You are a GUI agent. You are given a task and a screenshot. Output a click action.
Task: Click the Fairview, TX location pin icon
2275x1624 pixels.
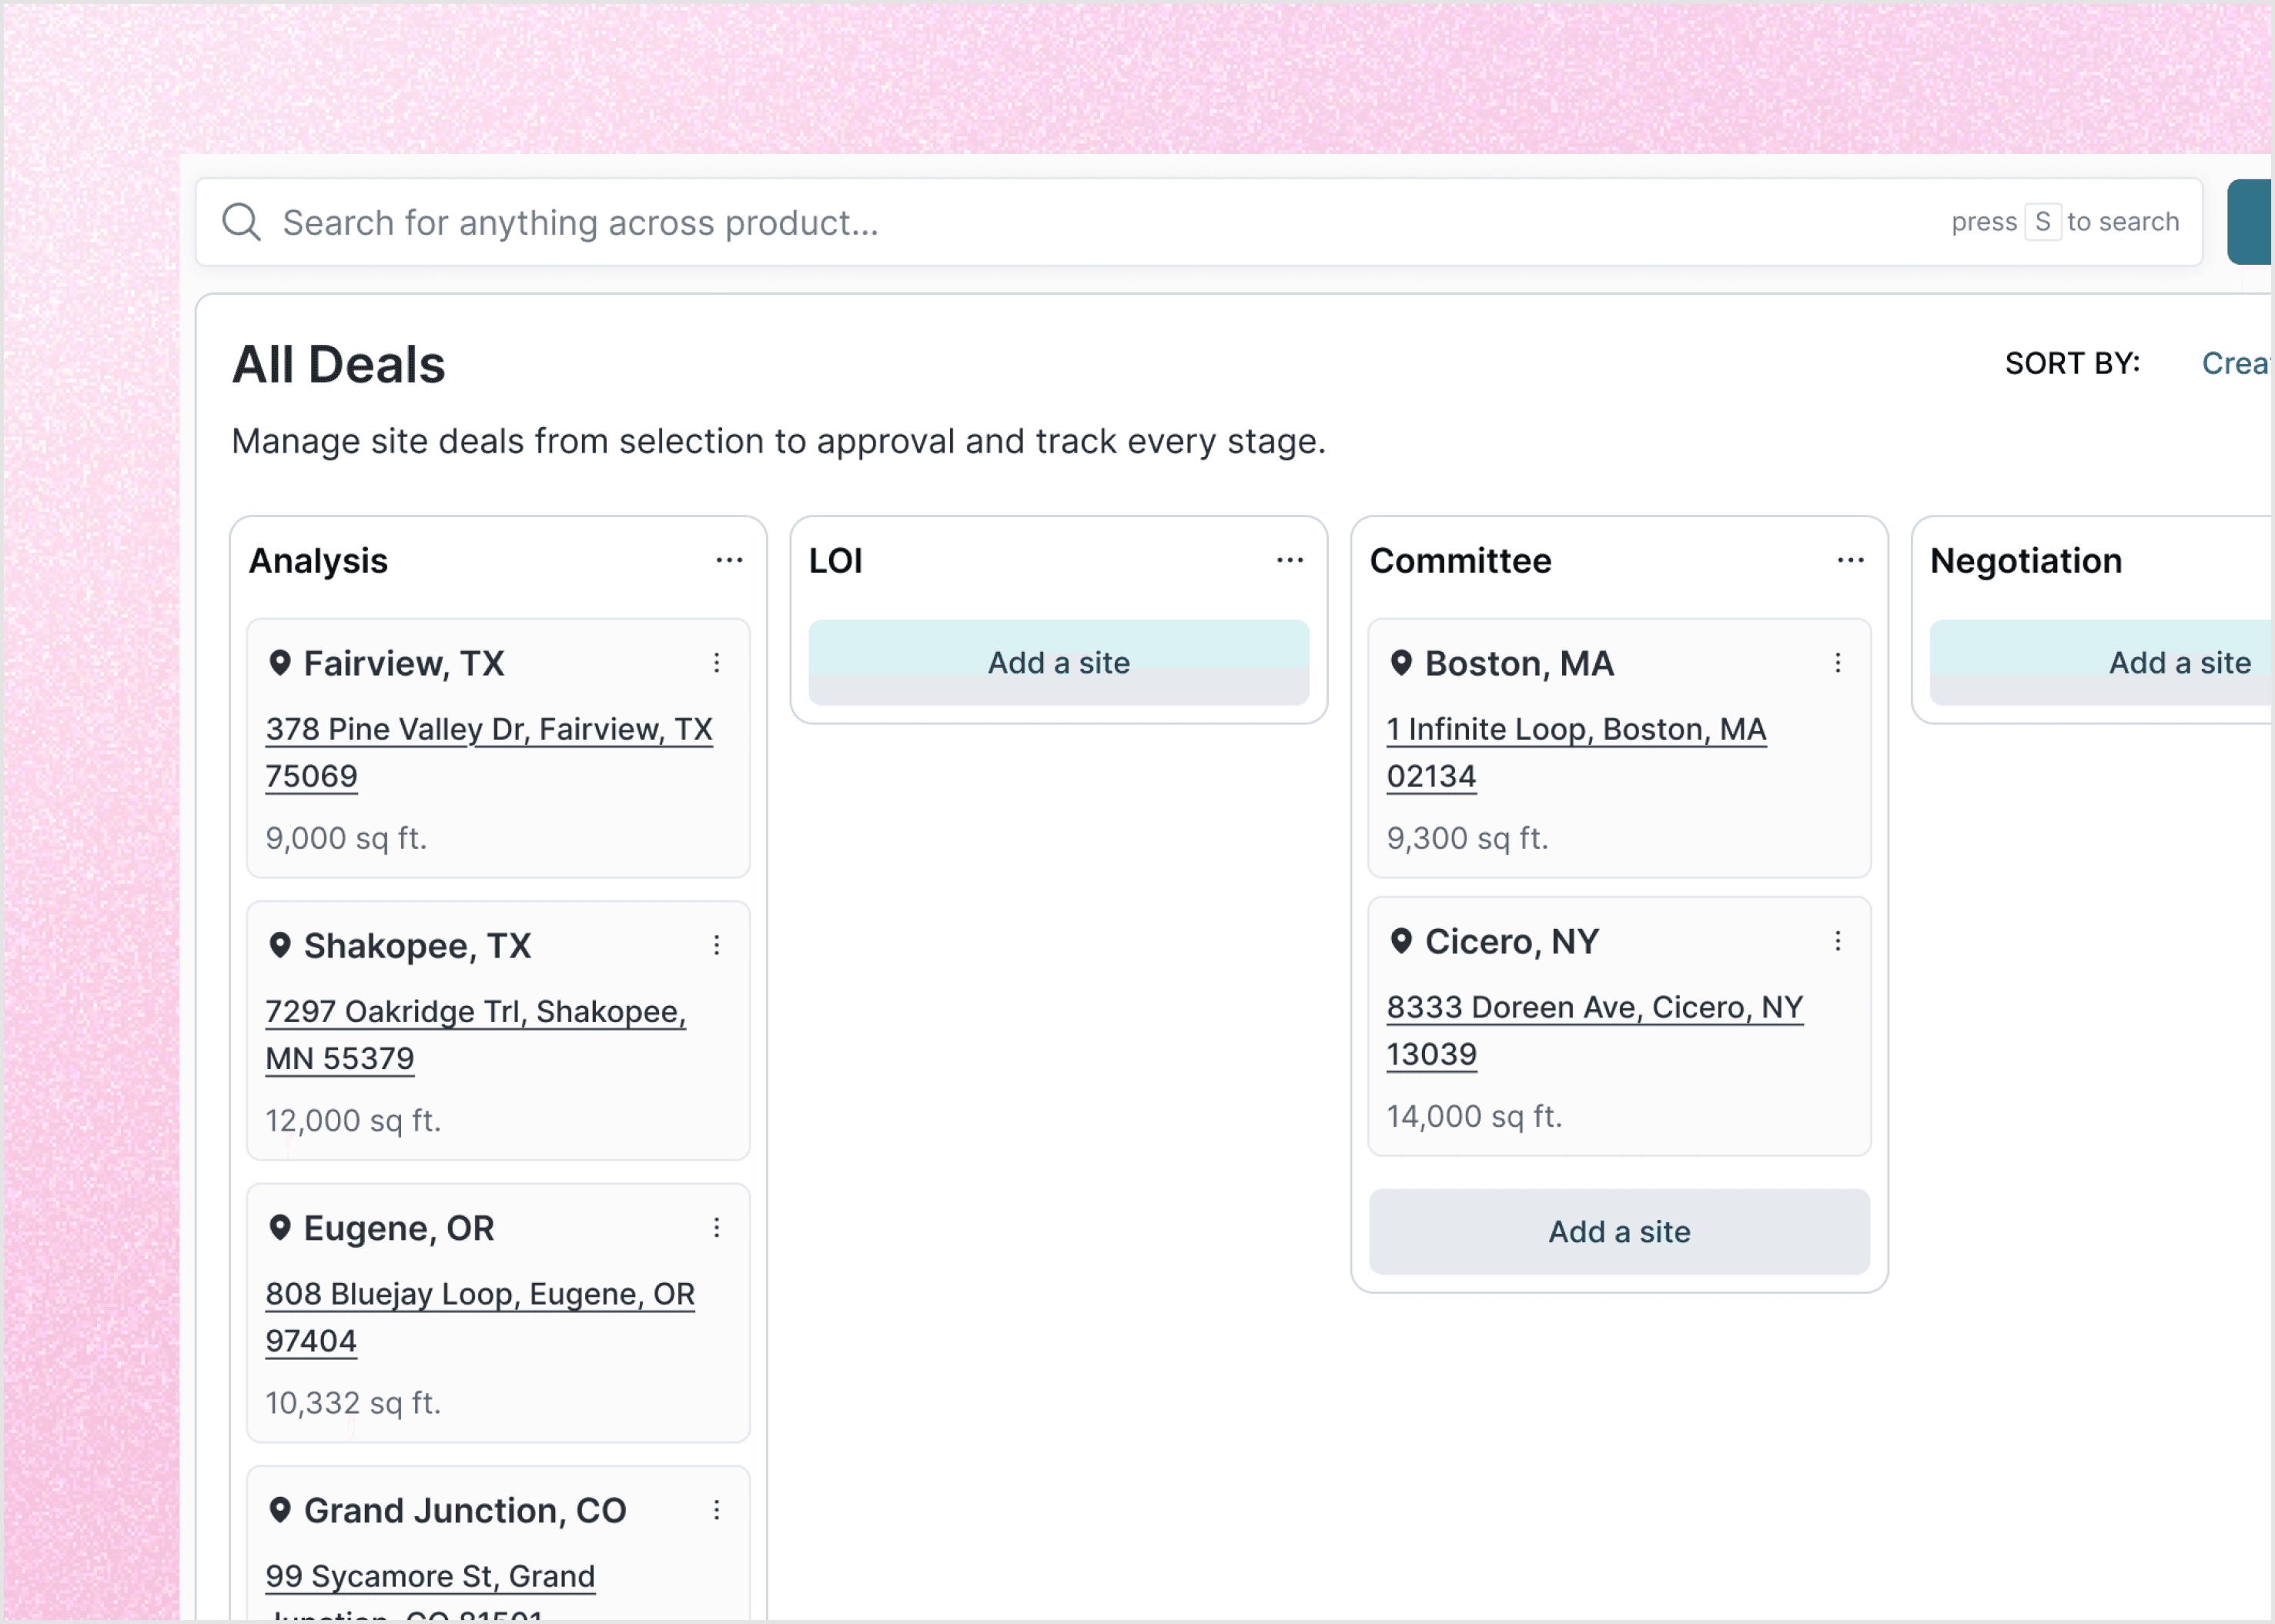pos(280,663)
